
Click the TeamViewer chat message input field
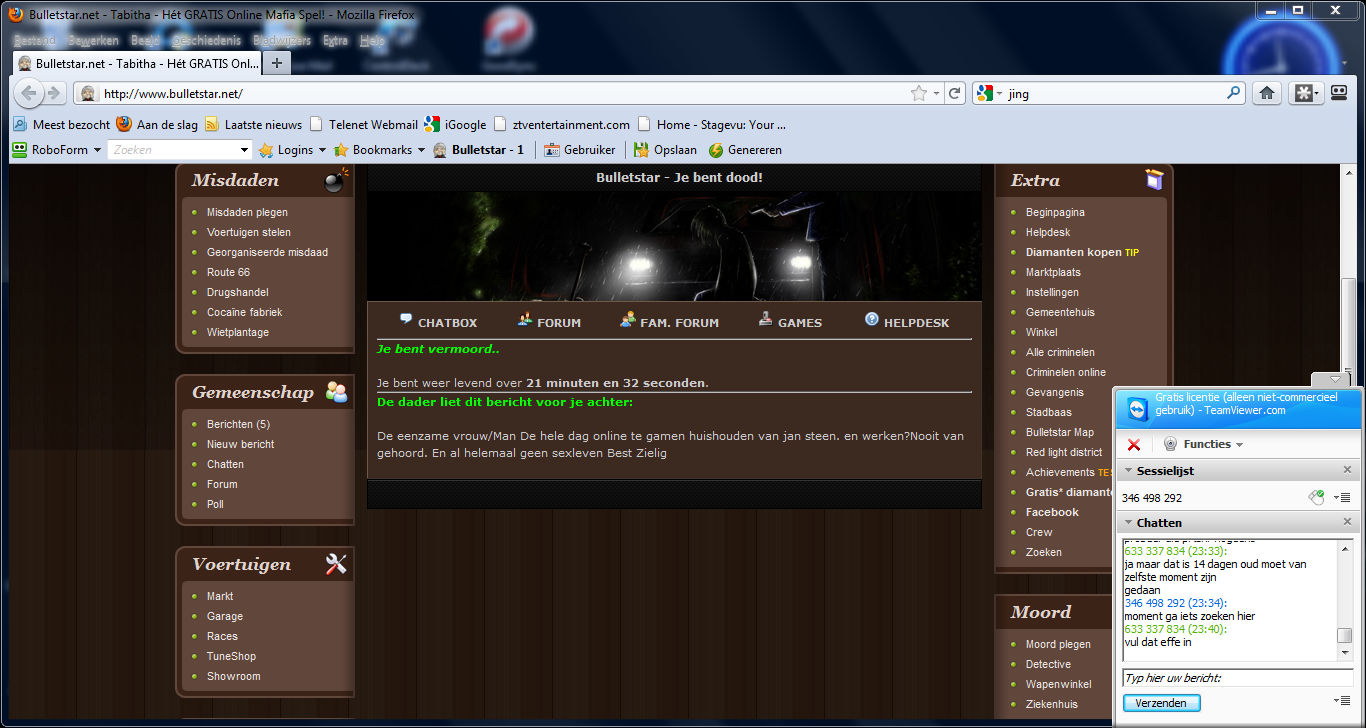[1236, 678]
